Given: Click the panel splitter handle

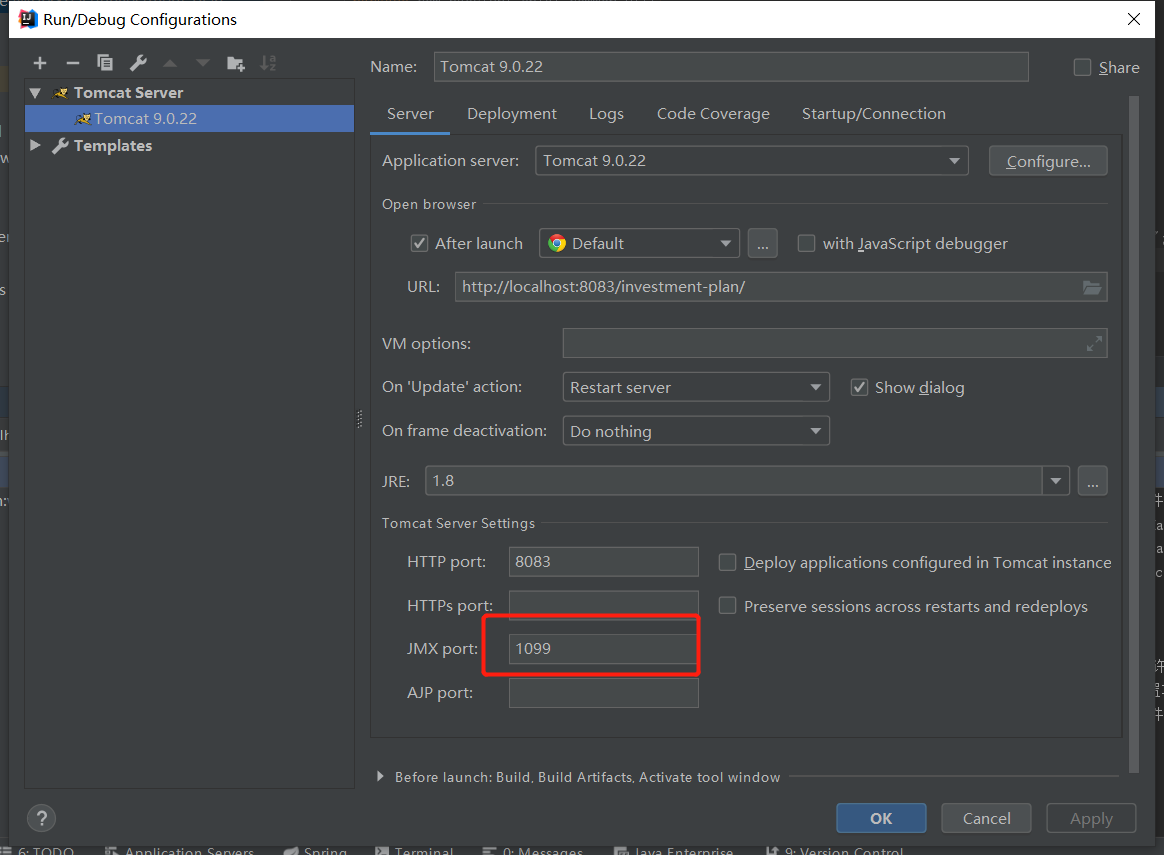Looking at the screenshot, I should [x=360, y=419].
